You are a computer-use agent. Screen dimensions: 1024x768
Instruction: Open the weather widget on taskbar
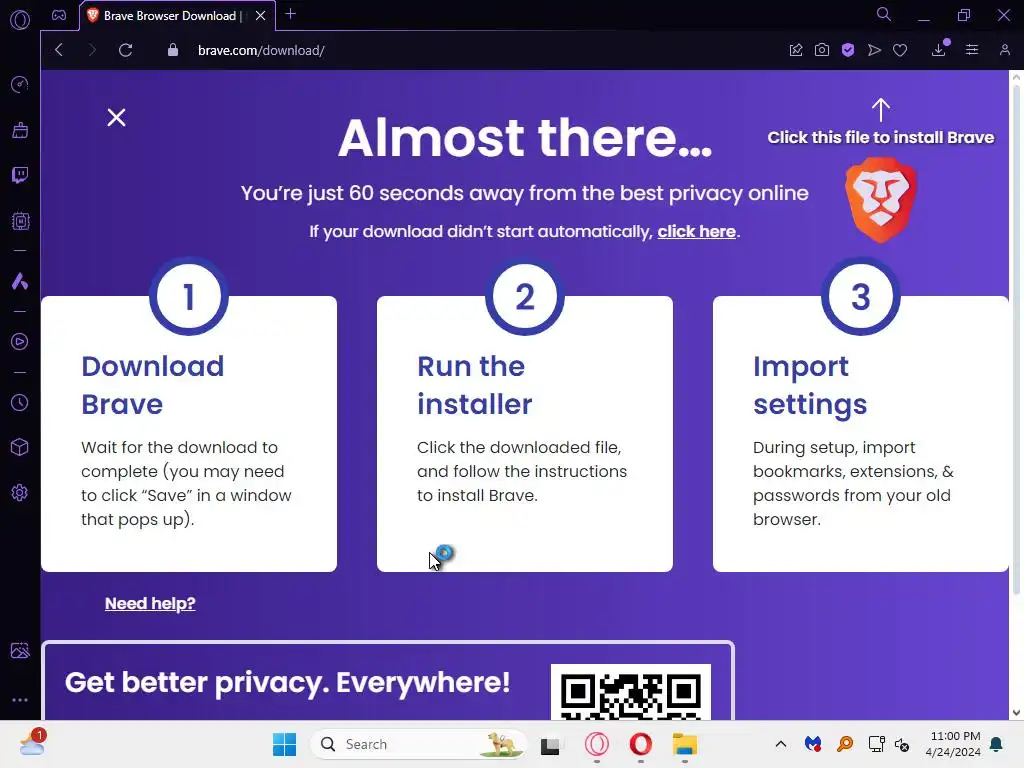pyautogui.click(x=33, y=743)
